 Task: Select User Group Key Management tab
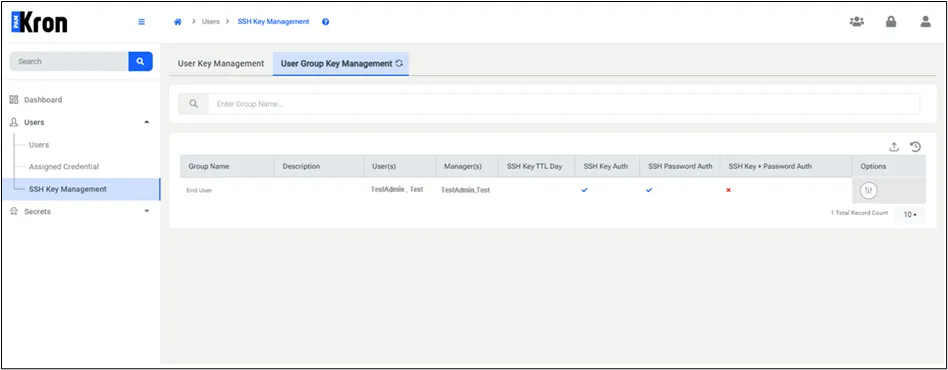[x=341, y=63]
